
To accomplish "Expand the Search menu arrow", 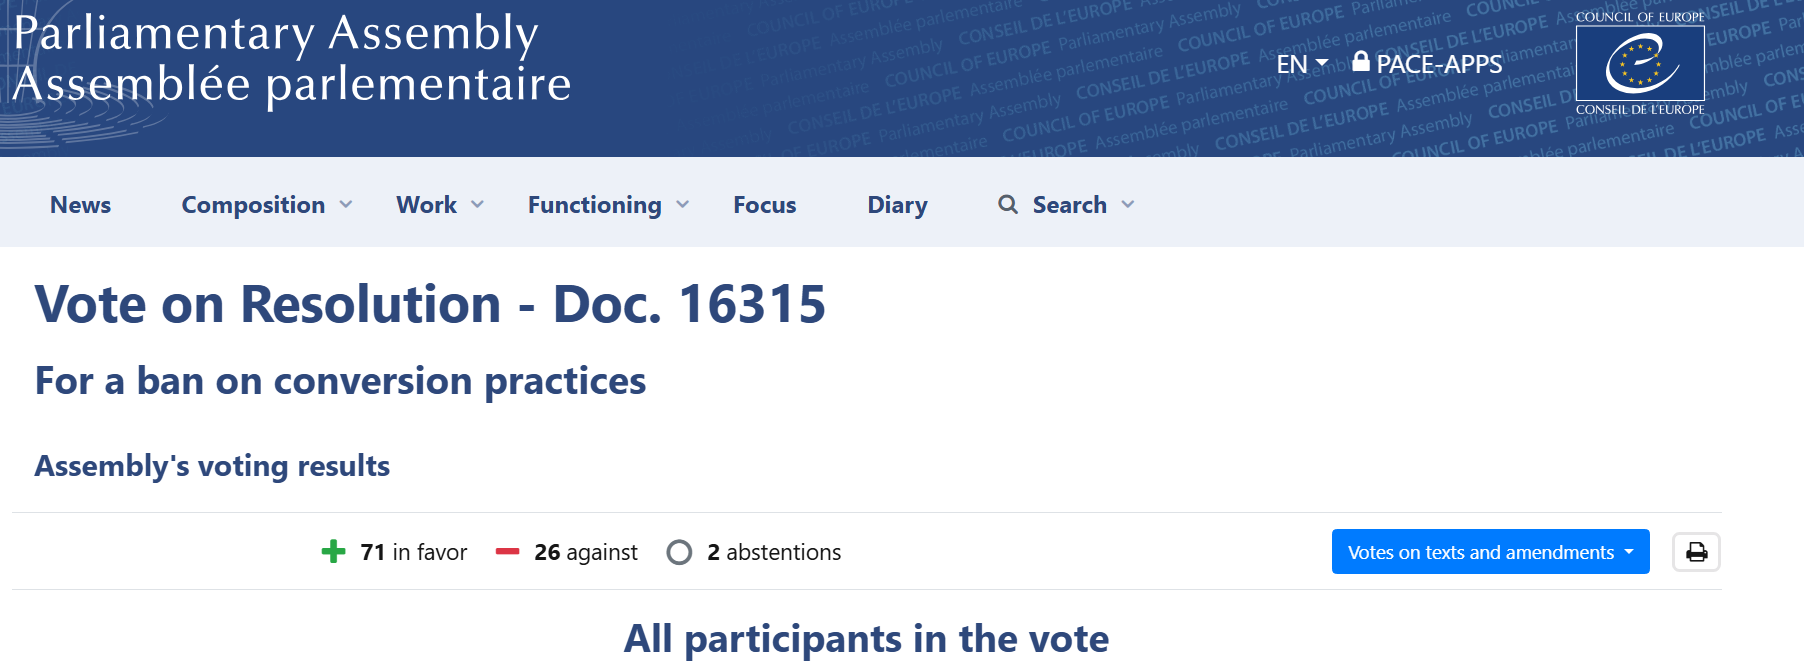I will tap(1128, 205).
